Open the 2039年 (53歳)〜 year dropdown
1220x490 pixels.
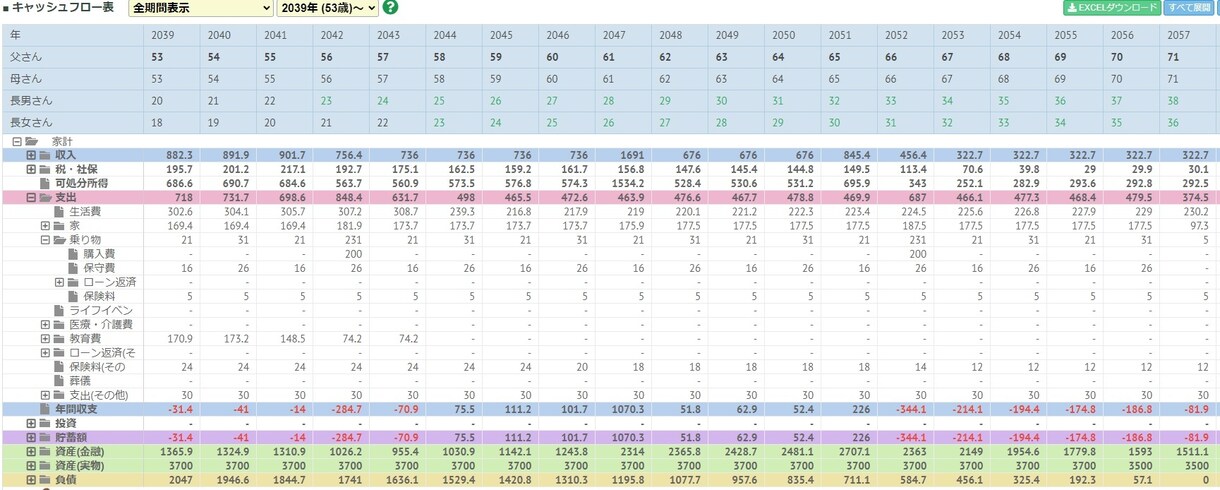[x=328, y=8]
